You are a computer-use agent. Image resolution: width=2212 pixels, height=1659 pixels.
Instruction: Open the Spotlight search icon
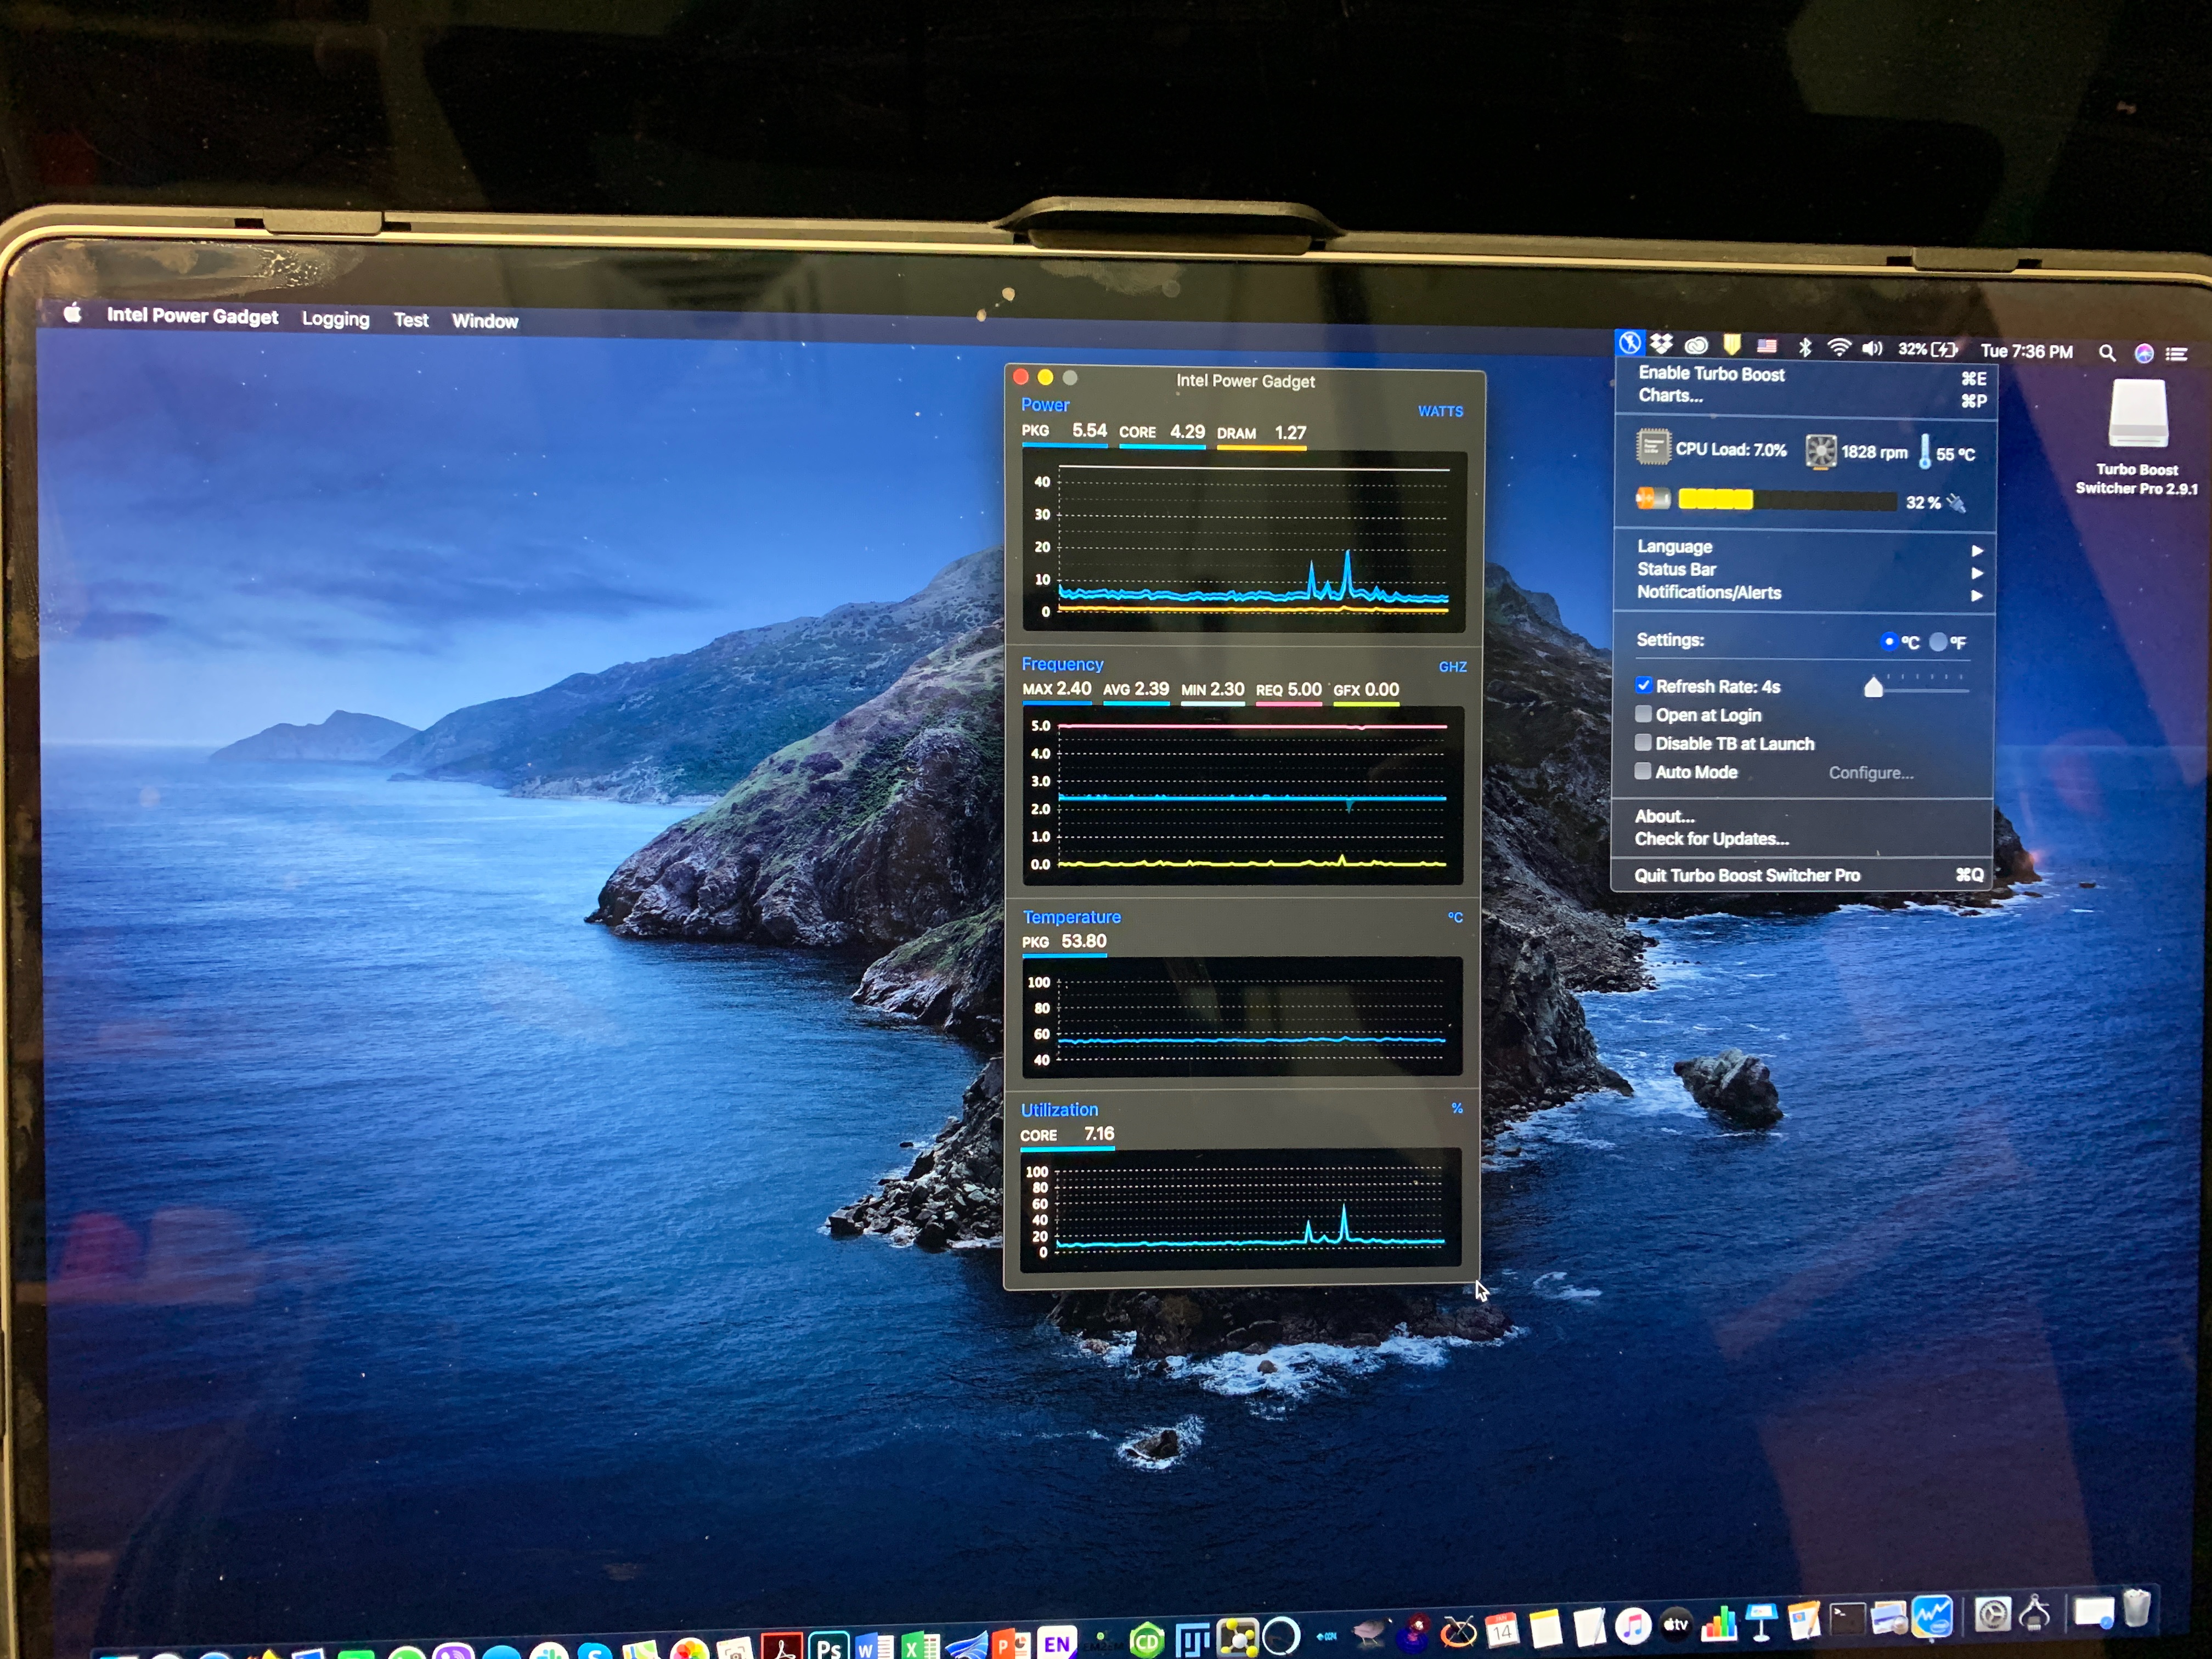[x=2107, y=353]
